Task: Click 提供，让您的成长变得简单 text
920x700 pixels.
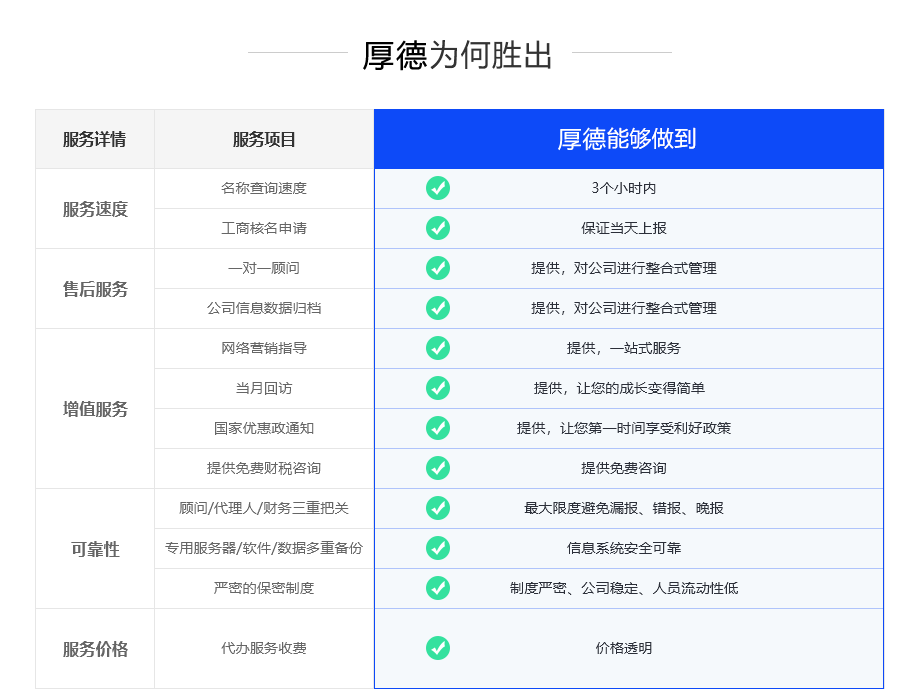Action: 619,388
